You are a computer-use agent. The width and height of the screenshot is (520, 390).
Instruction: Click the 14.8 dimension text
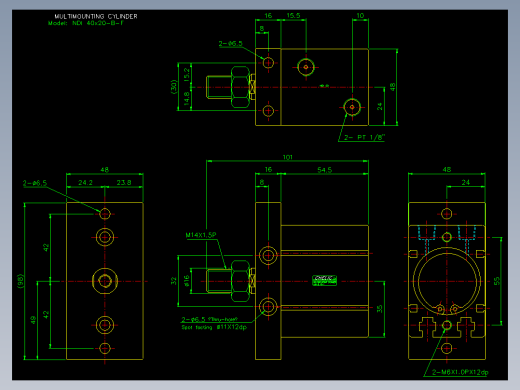coord(187,99)
